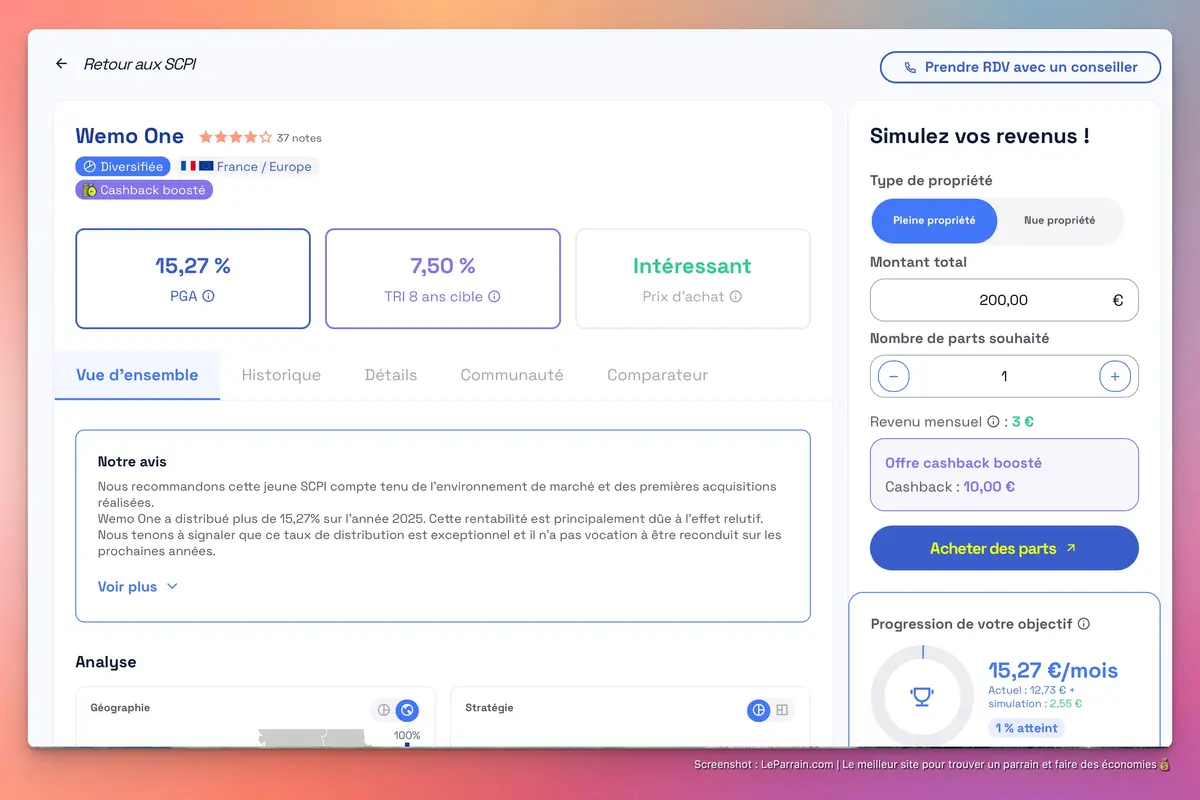Select the Diversifiée tag
Image resolution: width=1200 pixels, height=800 pixels.
click(123, 167)
